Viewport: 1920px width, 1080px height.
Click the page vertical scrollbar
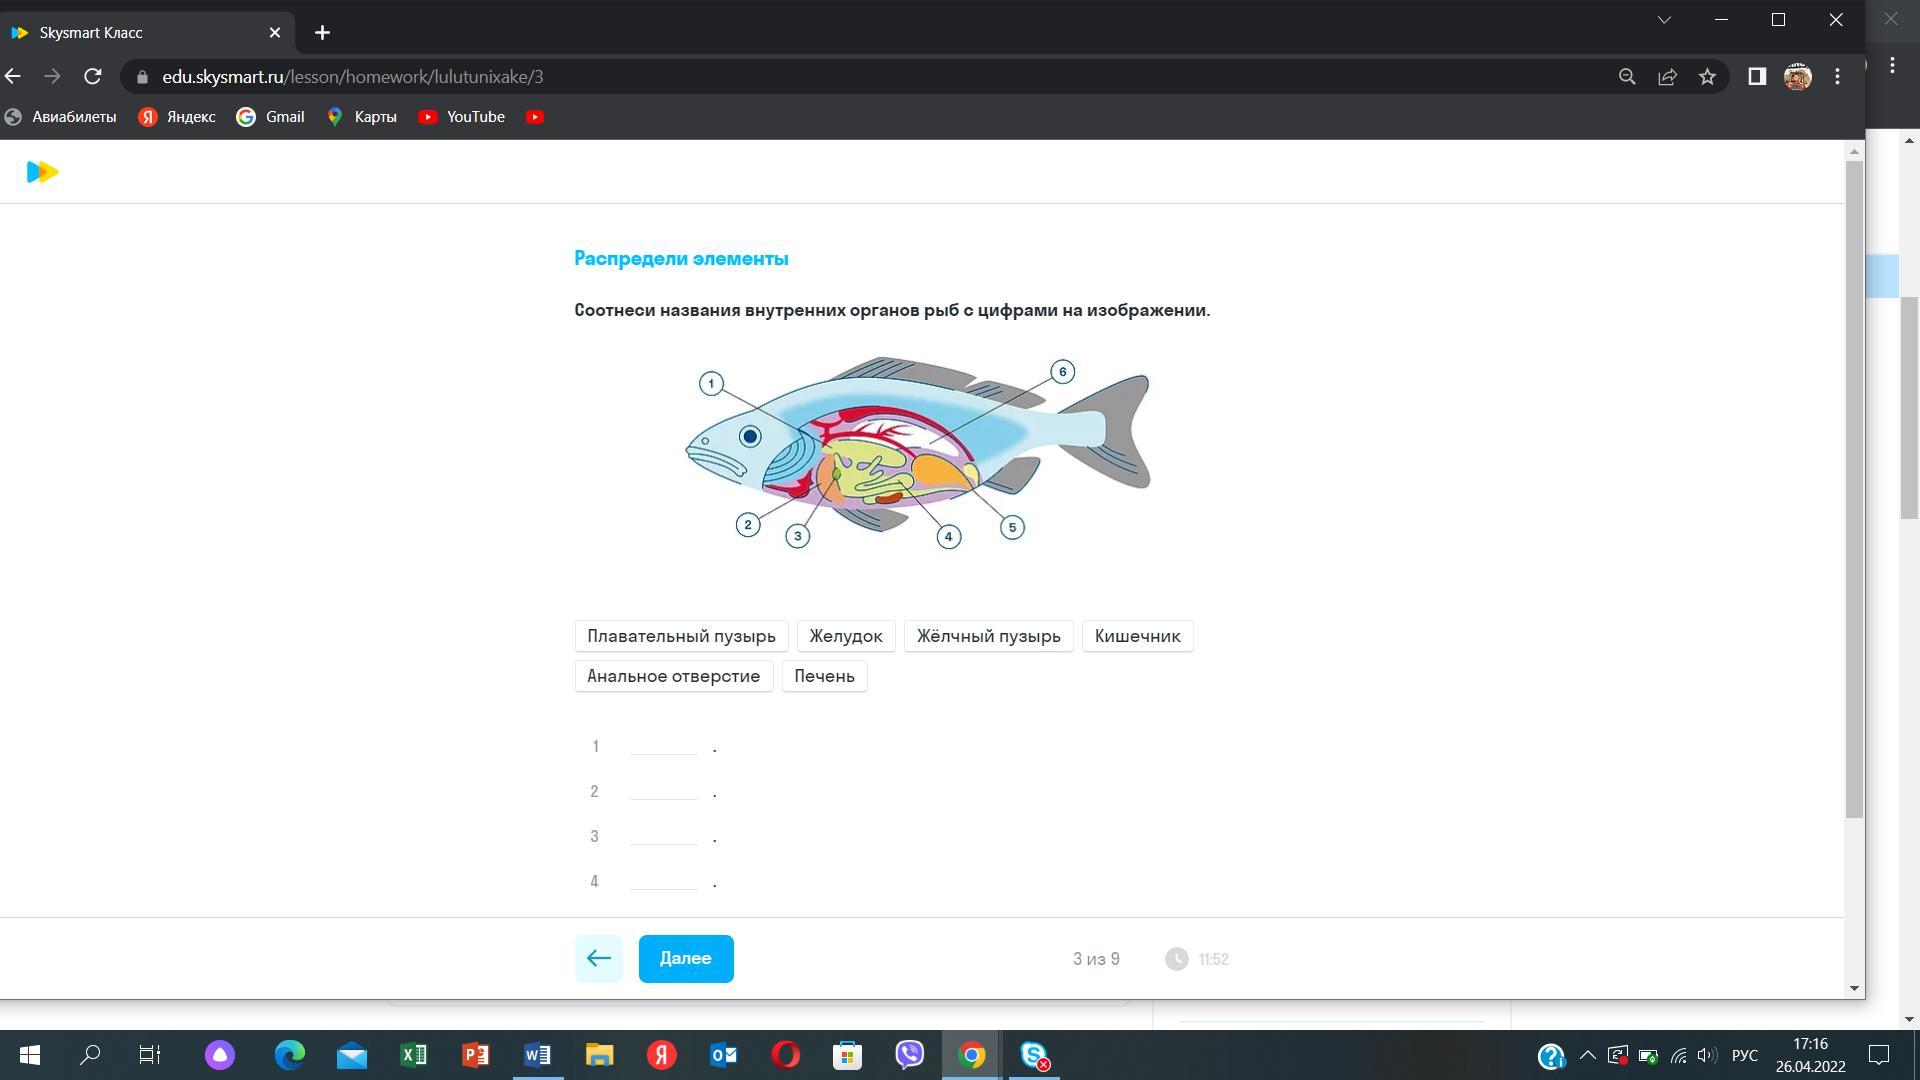pos(1854,490)
